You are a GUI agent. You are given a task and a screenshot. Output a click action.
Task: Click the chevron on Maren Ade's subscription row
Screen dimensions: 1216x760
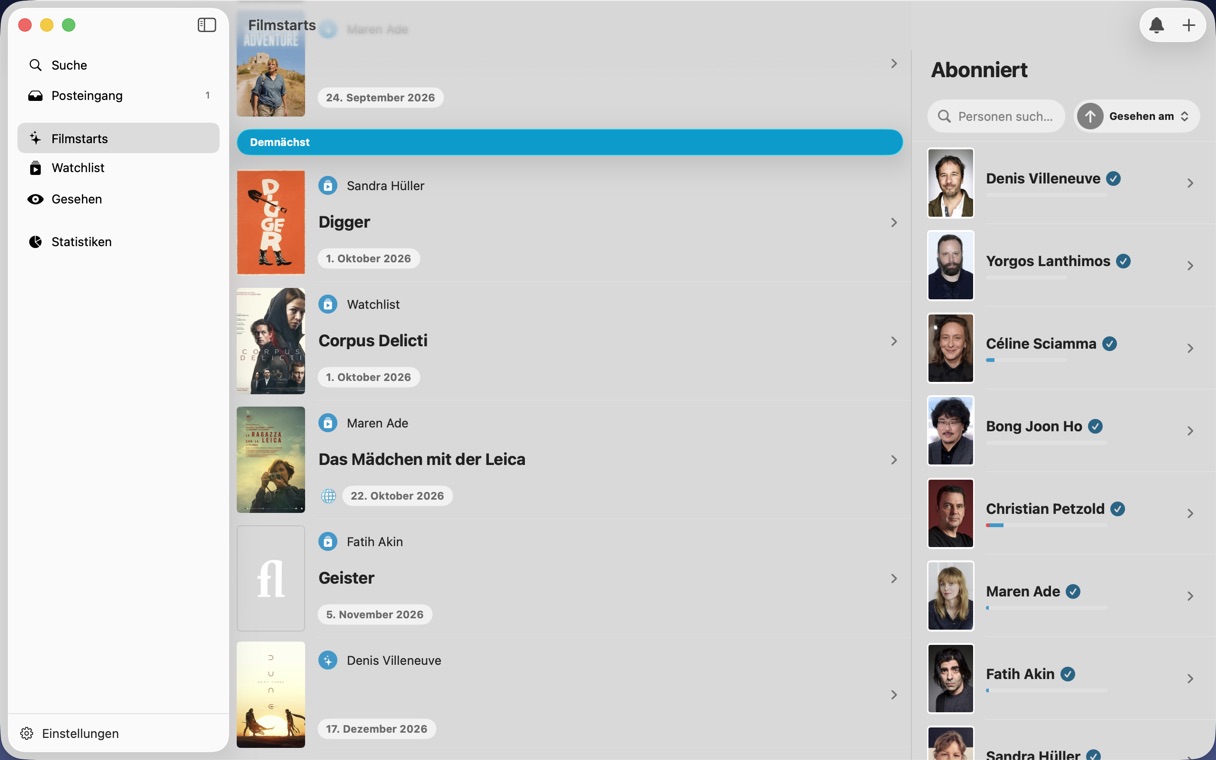(x=1190, y=596)
